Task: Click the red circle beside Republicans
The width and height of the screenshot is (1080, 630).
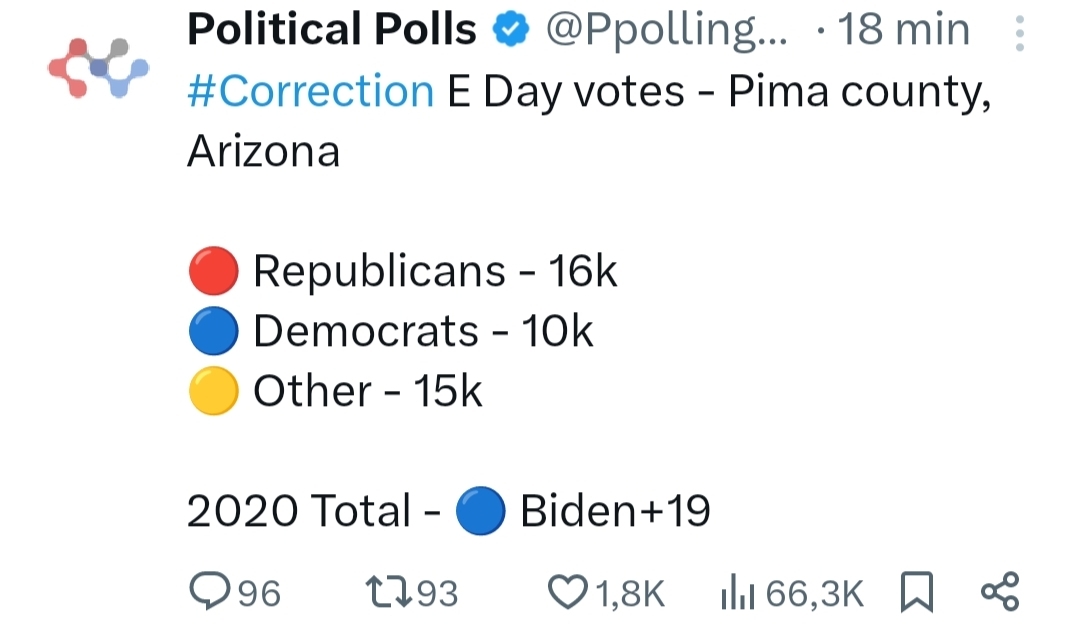Action: coord(213,271)
